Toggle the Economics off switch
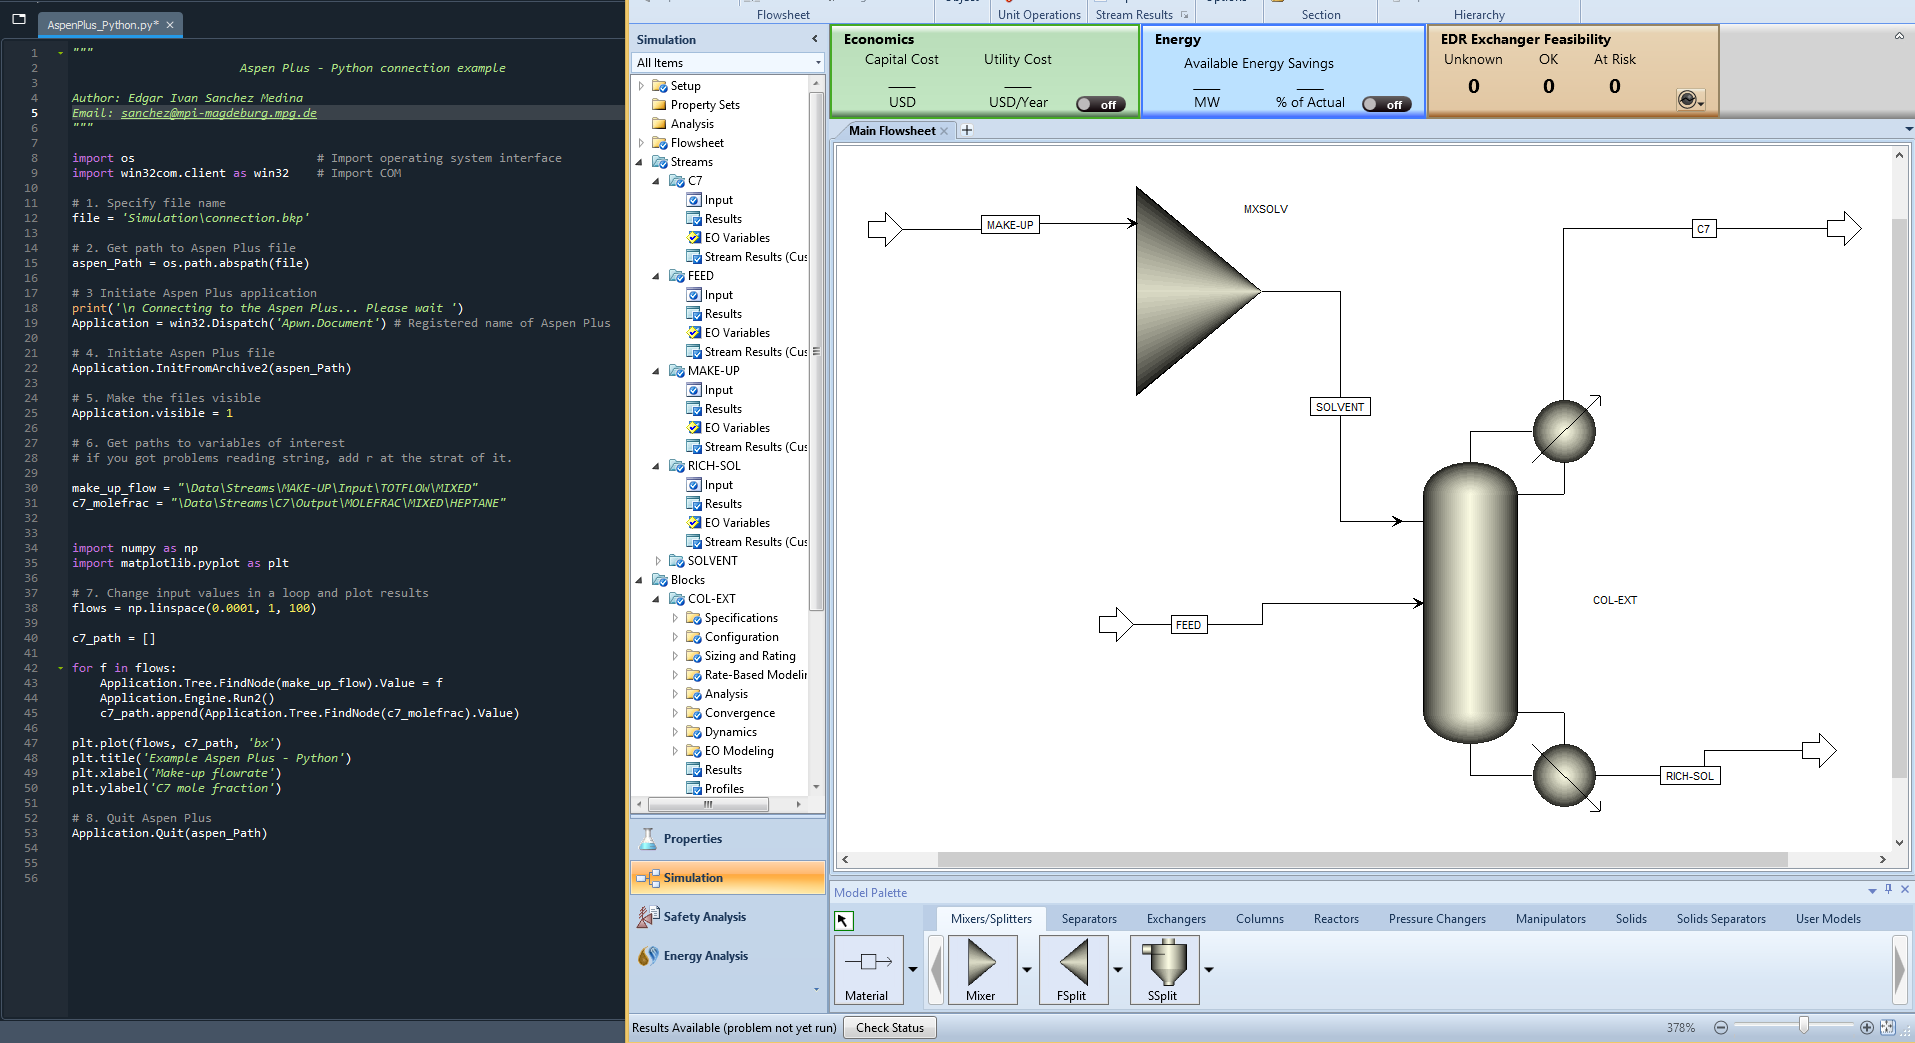This screenshot has height=1043, width=1915. (x=1100, y=105)
